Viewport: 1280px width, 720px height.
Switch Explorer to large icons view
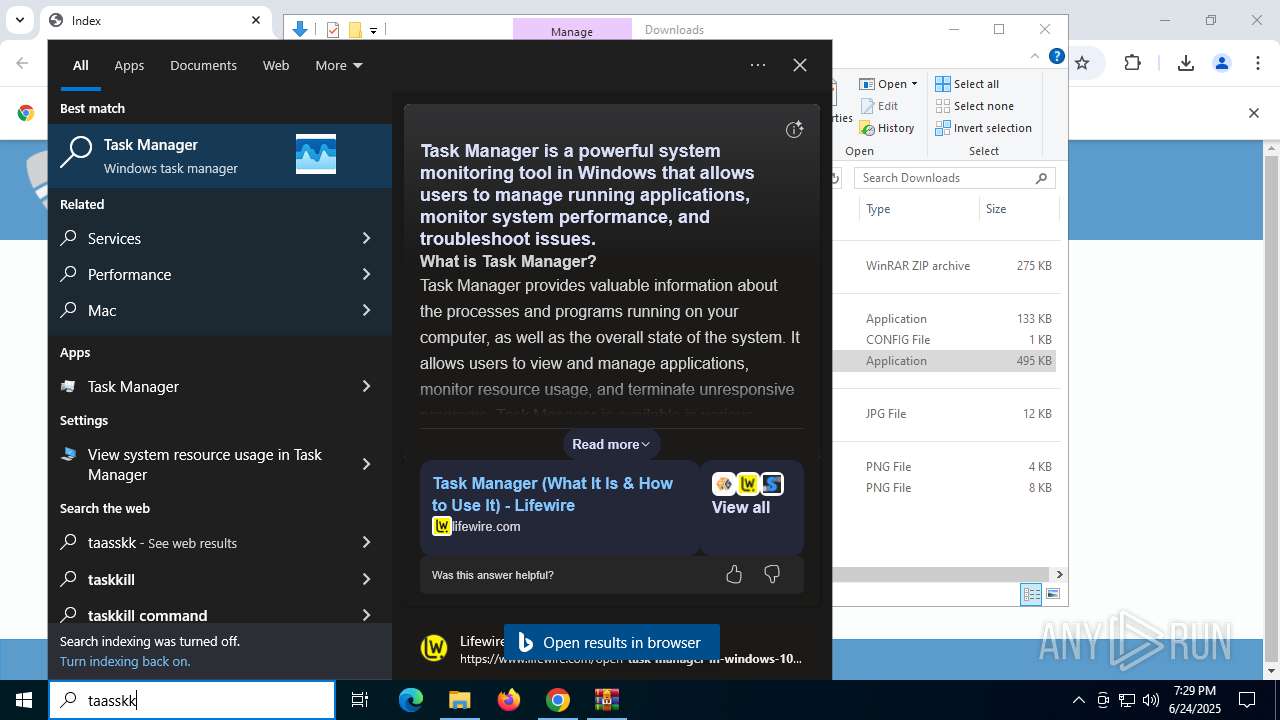tap(1053, 595)
